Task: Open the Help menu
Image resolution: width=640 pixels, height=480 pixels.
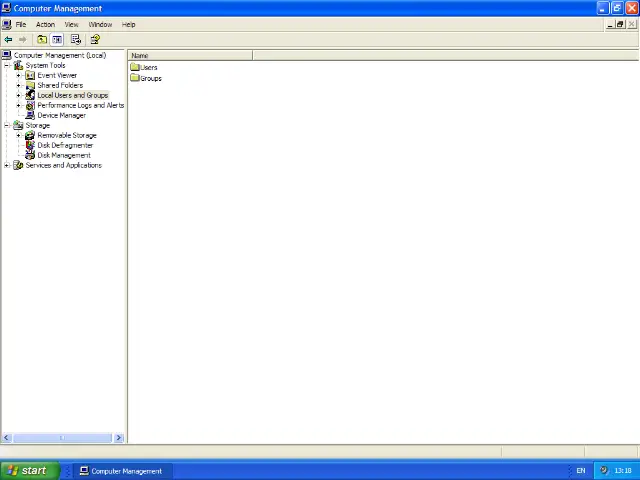Action: click(x=129, y=24)
